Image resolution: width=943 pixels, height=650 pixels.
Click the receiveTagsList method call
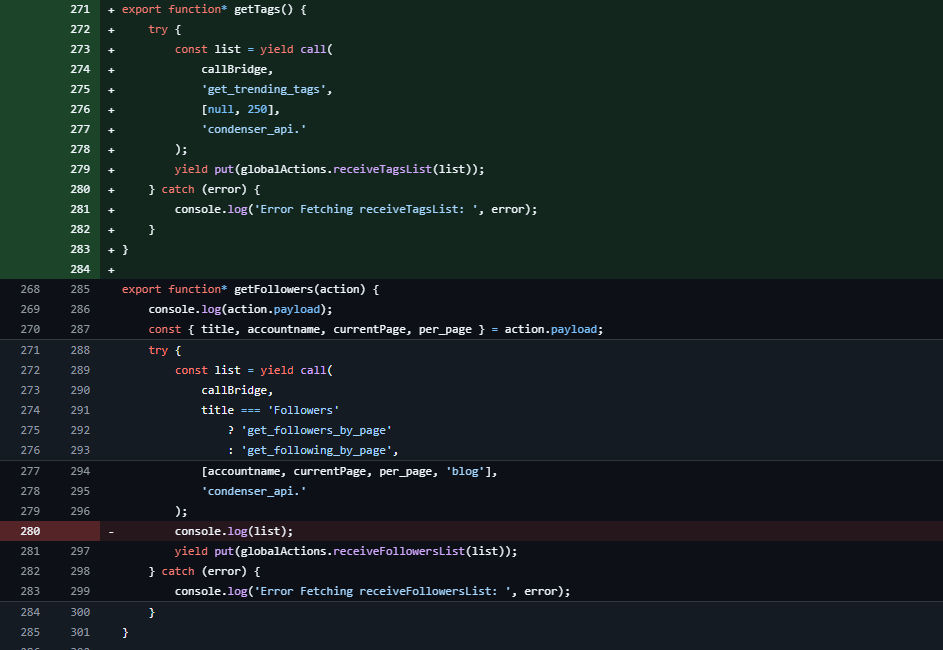pyautogui.click(x=382, y=169)
